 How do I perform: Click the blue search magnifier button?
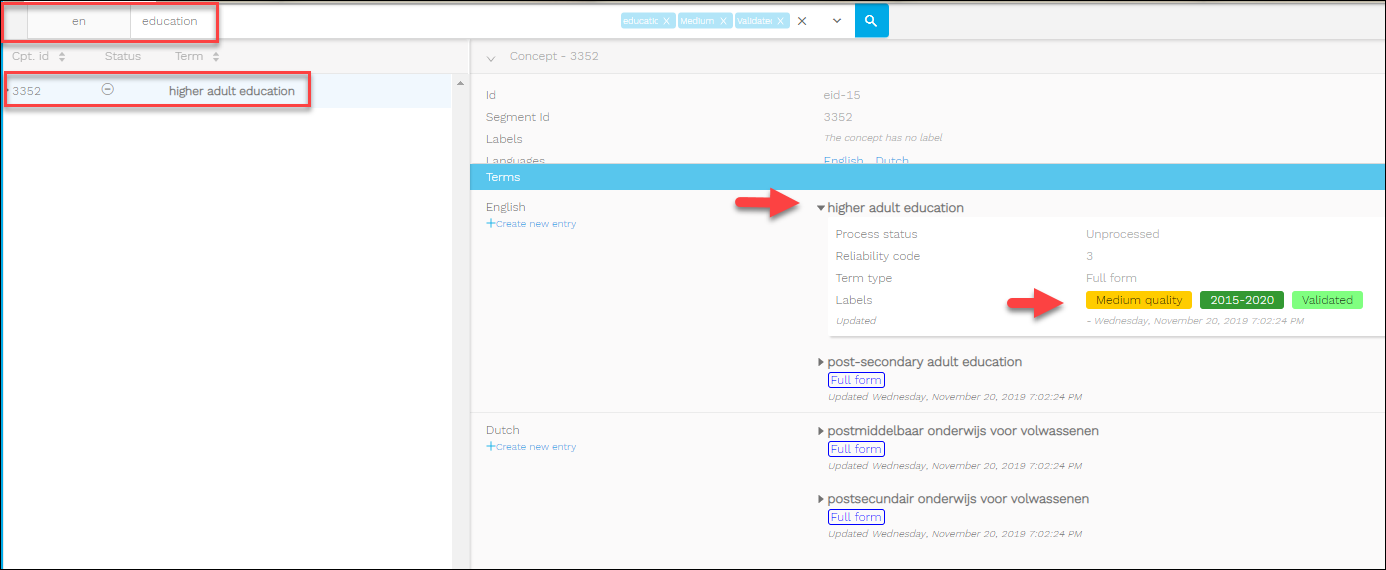871,20
